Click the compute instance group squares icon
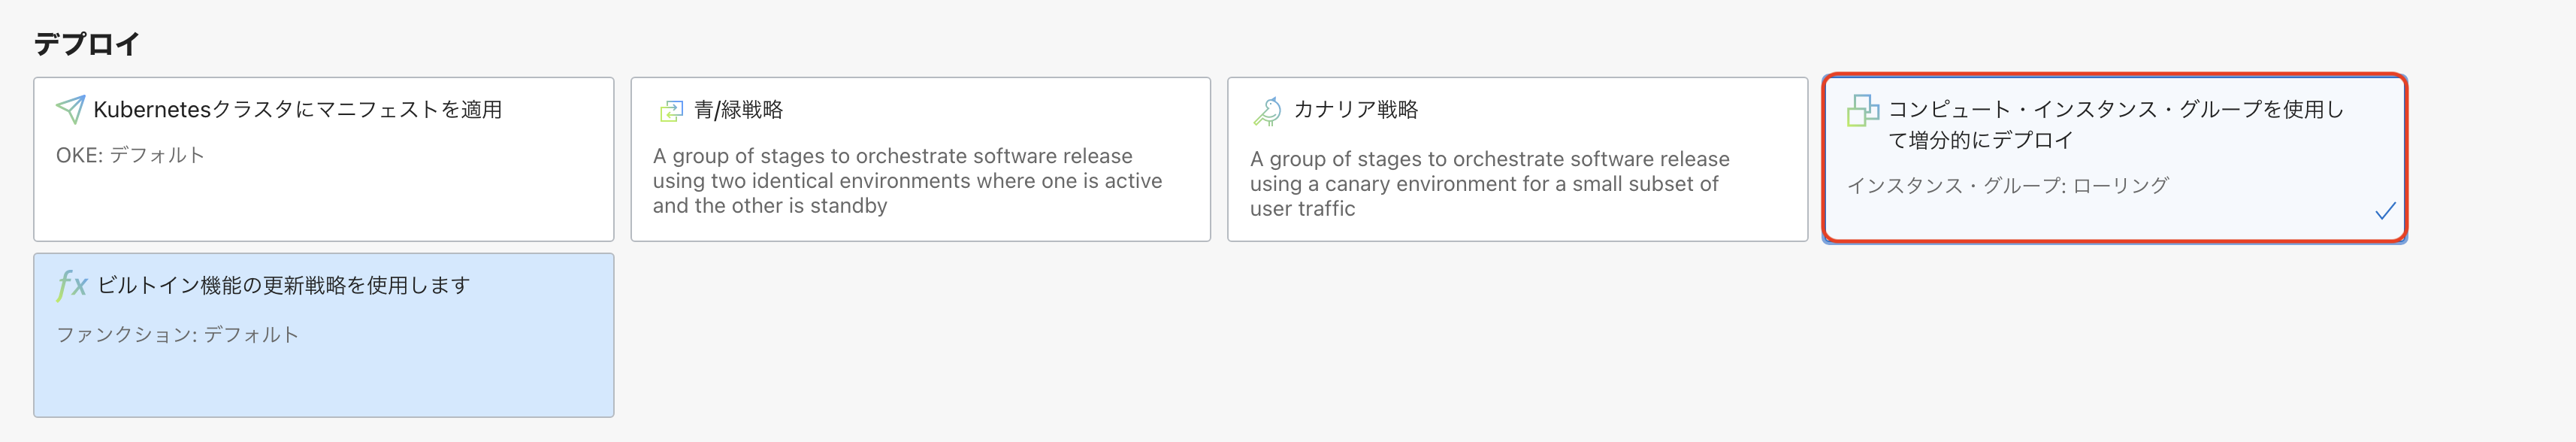Screen dimensions: 2576x442 pos(1862,110)
